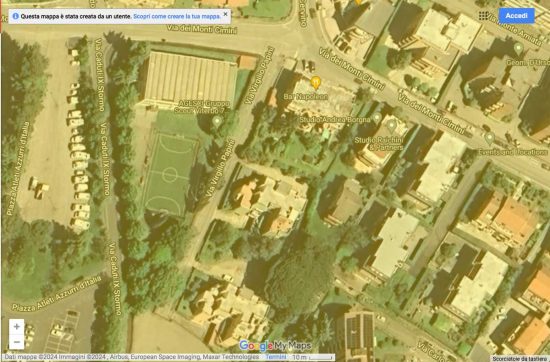Open 'Scopri come creare la tua mappa' link
550x362 pixels.
[x=177, y=16]
